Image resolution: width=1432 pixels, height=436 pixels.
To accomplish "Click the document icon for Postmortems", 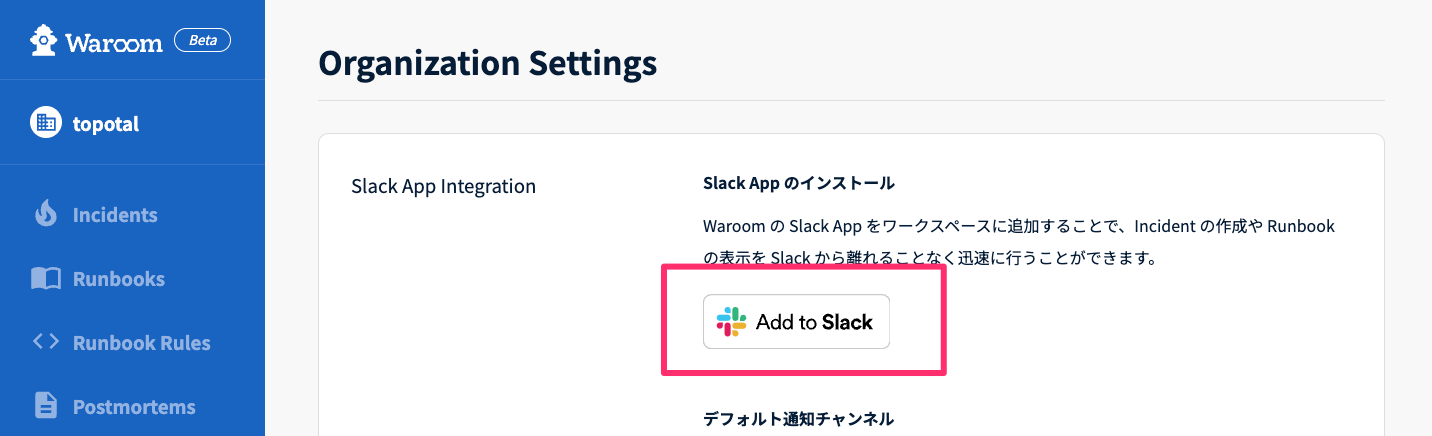I will tap(45, 406).
